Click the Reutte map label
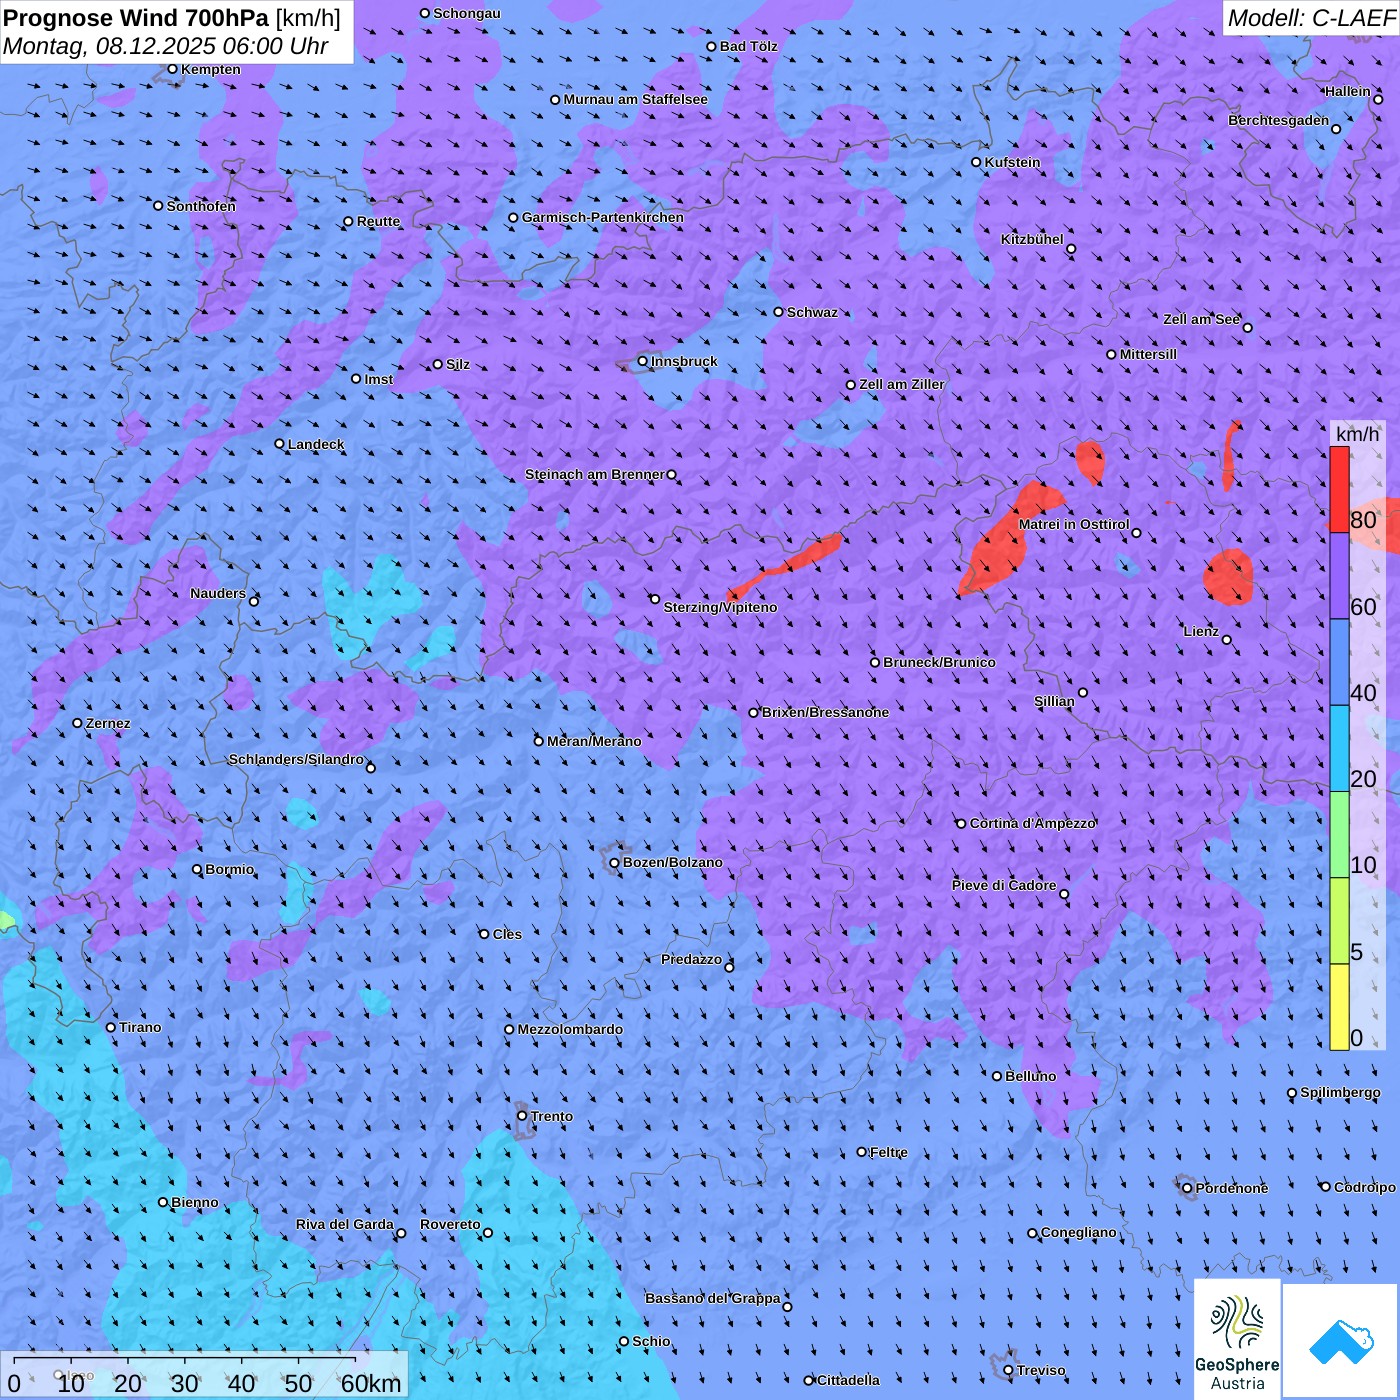 (378, 221)
